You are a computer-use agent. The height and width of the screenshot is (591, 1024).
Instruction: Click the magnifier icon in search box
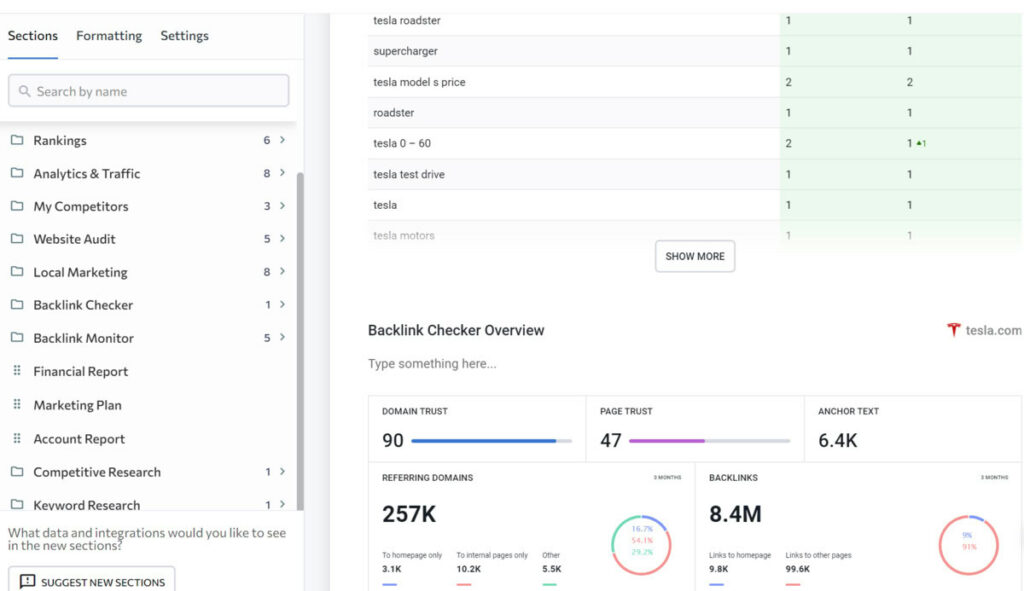24,91
